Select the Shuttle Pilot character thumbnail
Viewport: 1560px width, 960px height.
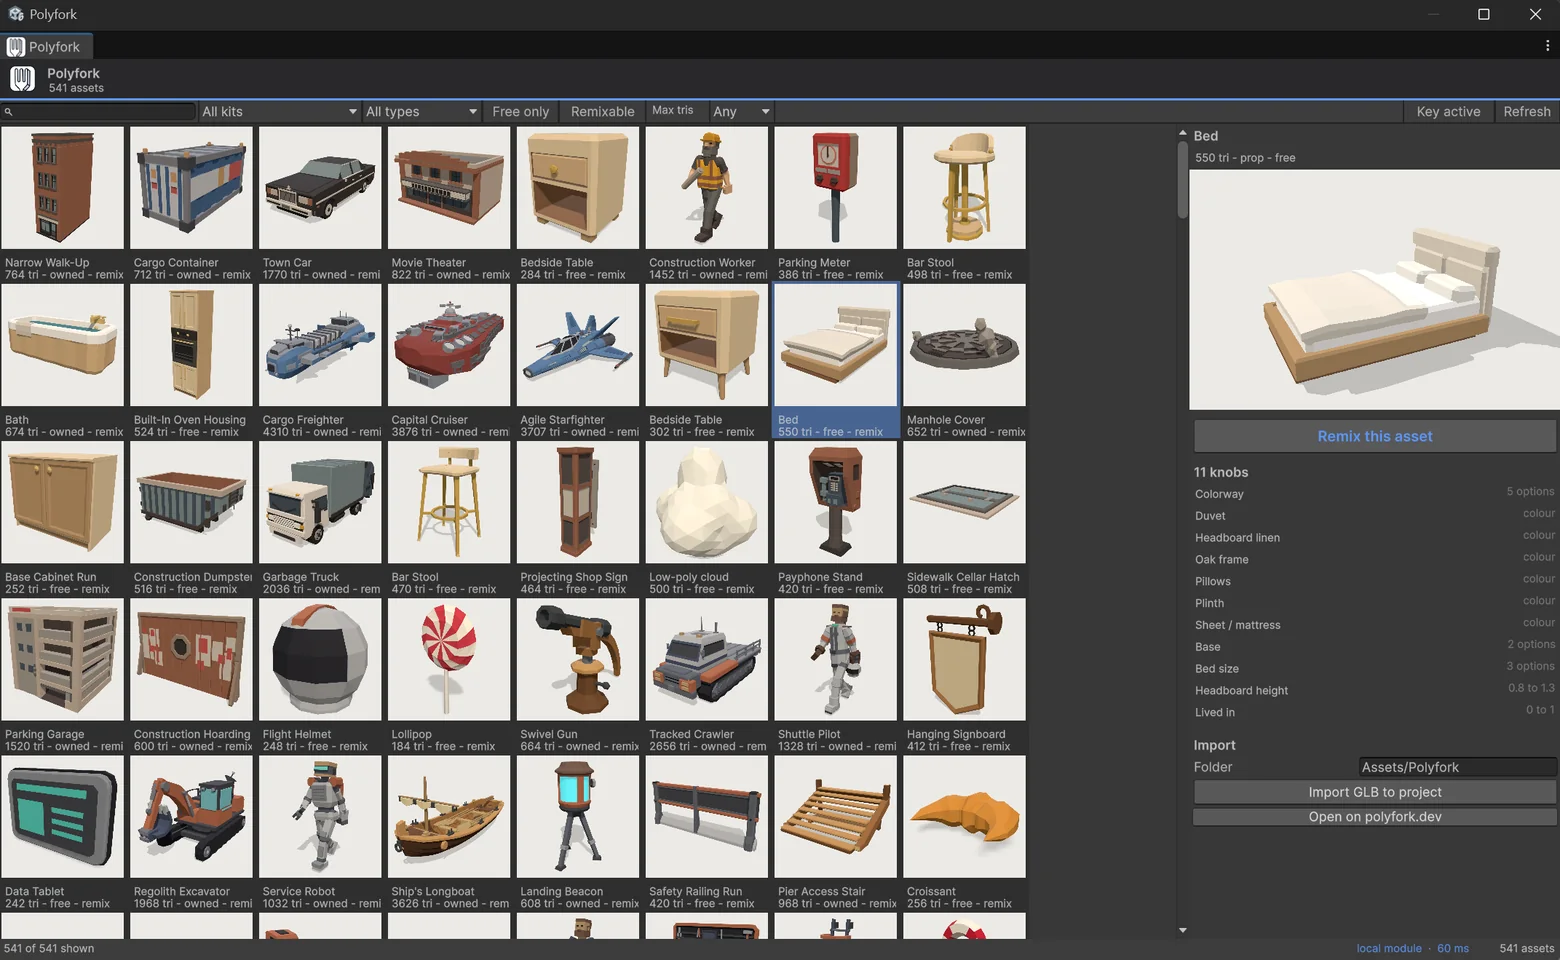[x=836, y=659]
